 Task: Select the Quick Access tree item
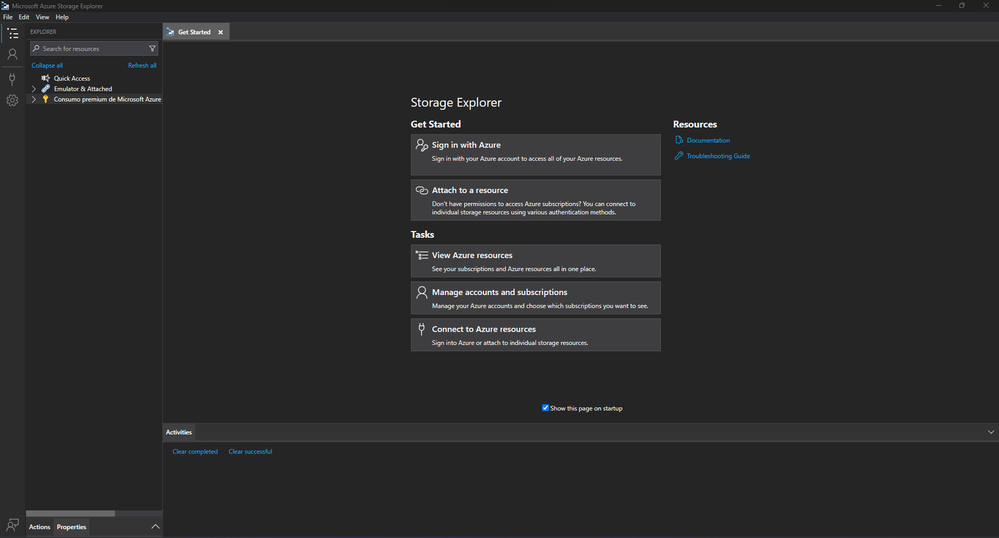tap(71, 78)
